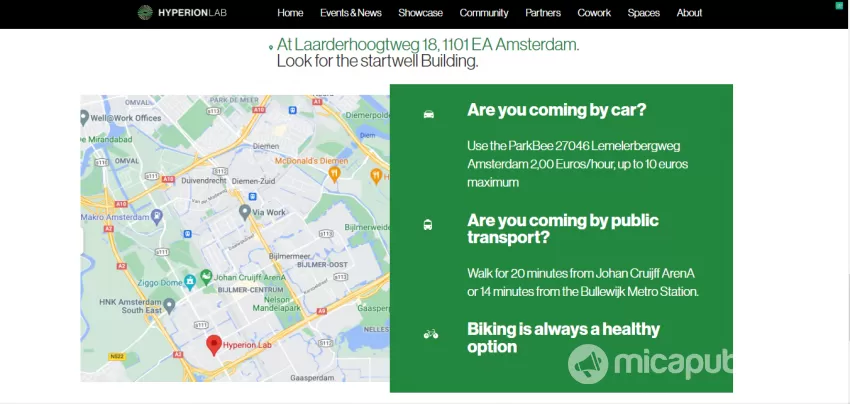Click the HNK Amsterdam South East pin

point(170,306)
